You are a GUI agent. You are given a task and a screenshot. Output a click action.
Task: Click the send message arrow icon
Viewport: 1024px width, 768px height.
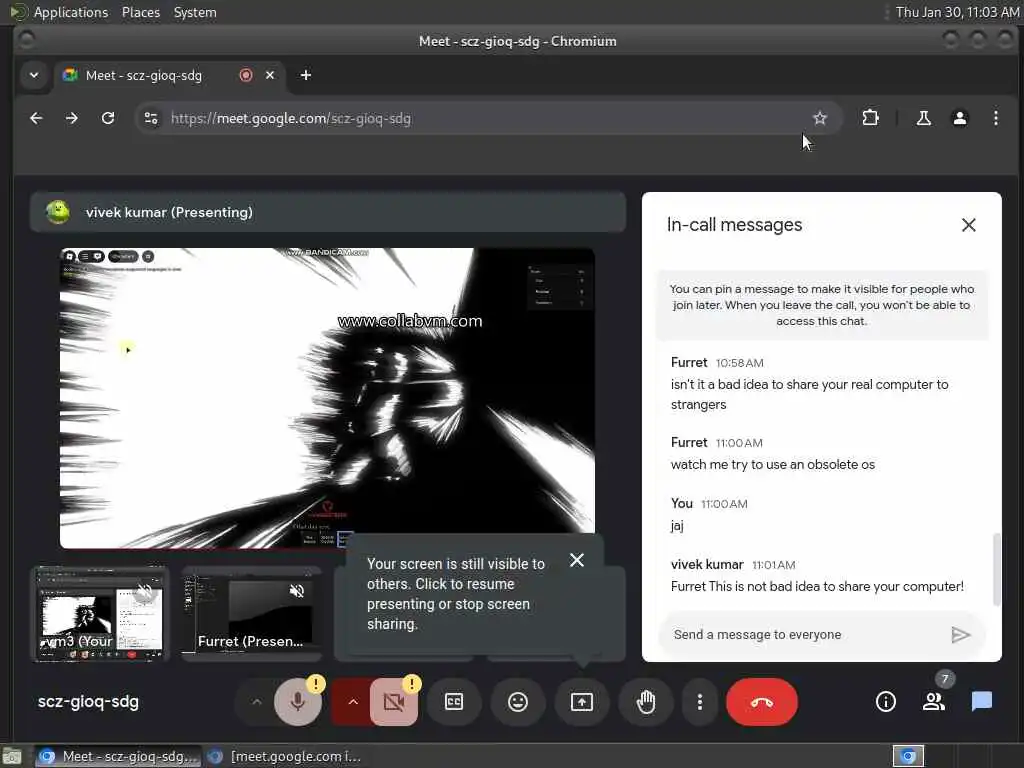961,635
